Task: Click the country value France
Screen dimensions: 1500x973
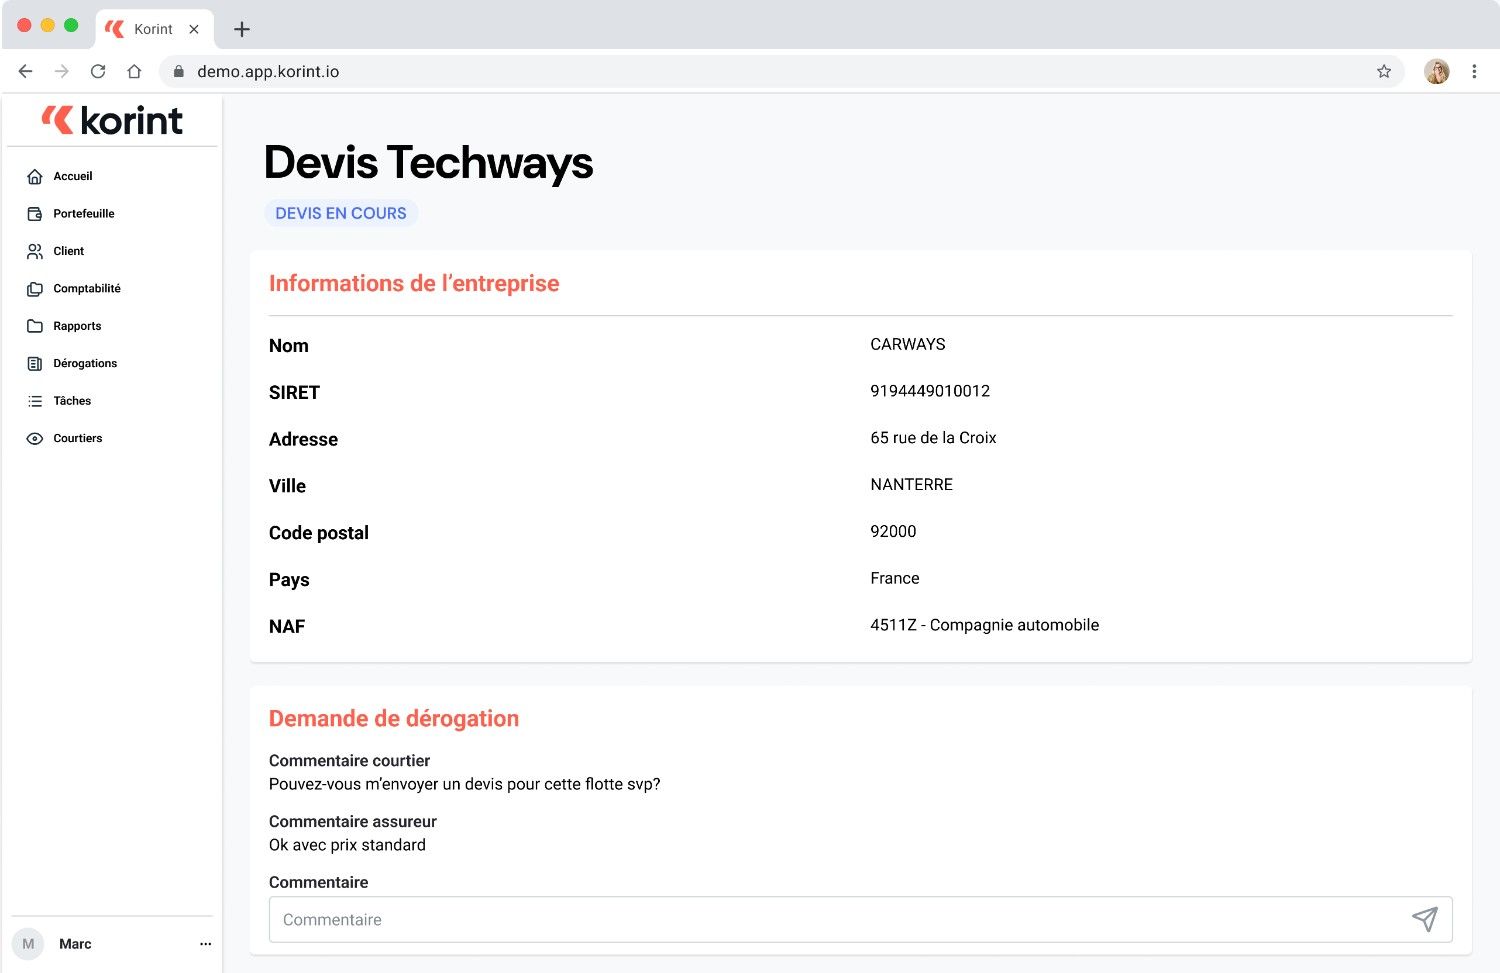Action: [895, 578]
